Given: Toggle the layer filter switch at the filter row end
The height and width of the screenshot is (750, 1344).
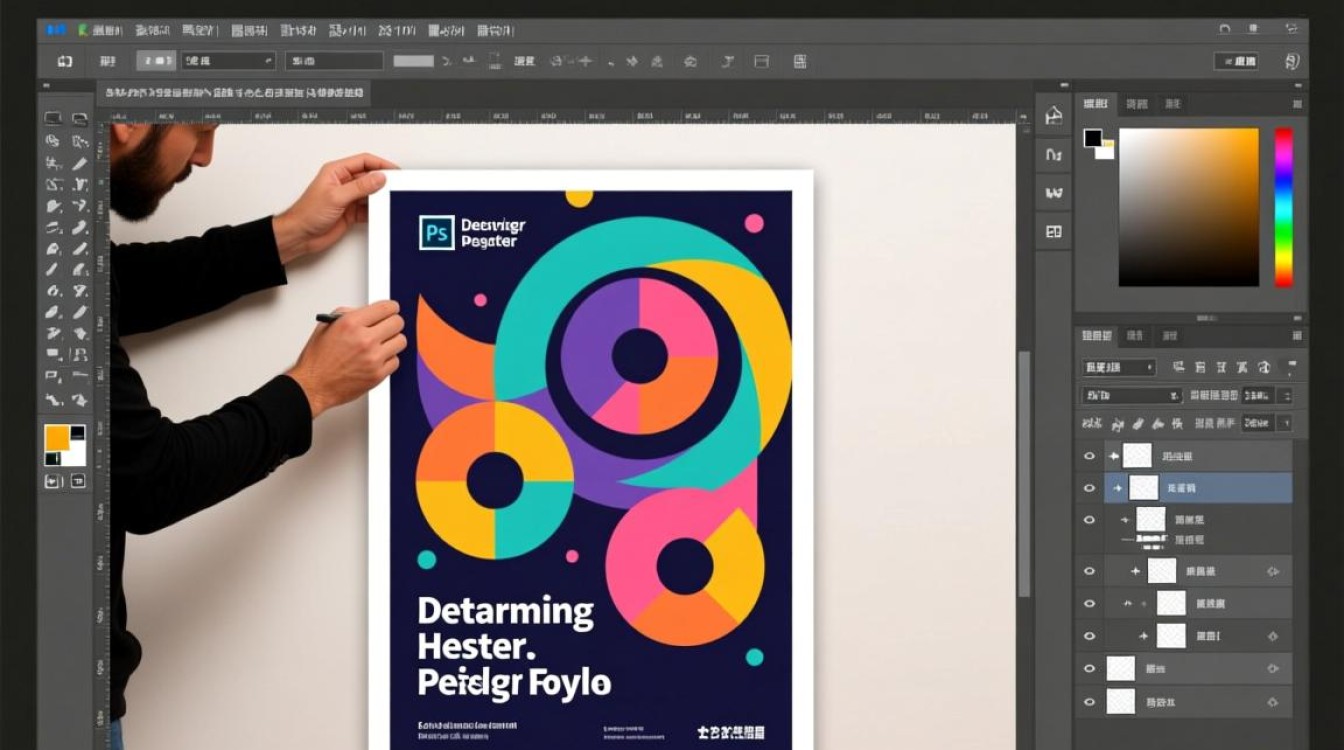Looking at the screenshot, I should [x=1293, y=366].
